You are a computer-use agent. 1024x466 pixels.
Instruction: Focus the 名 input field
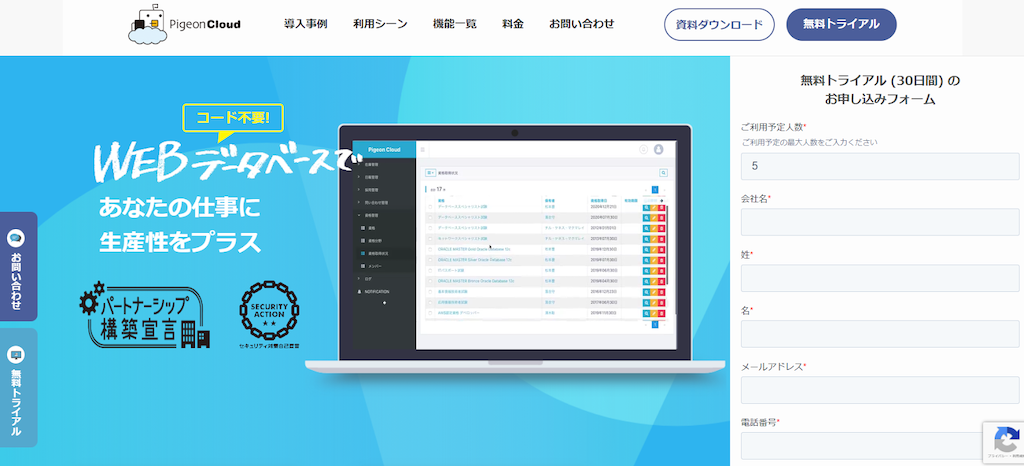[x=880, y=334]
